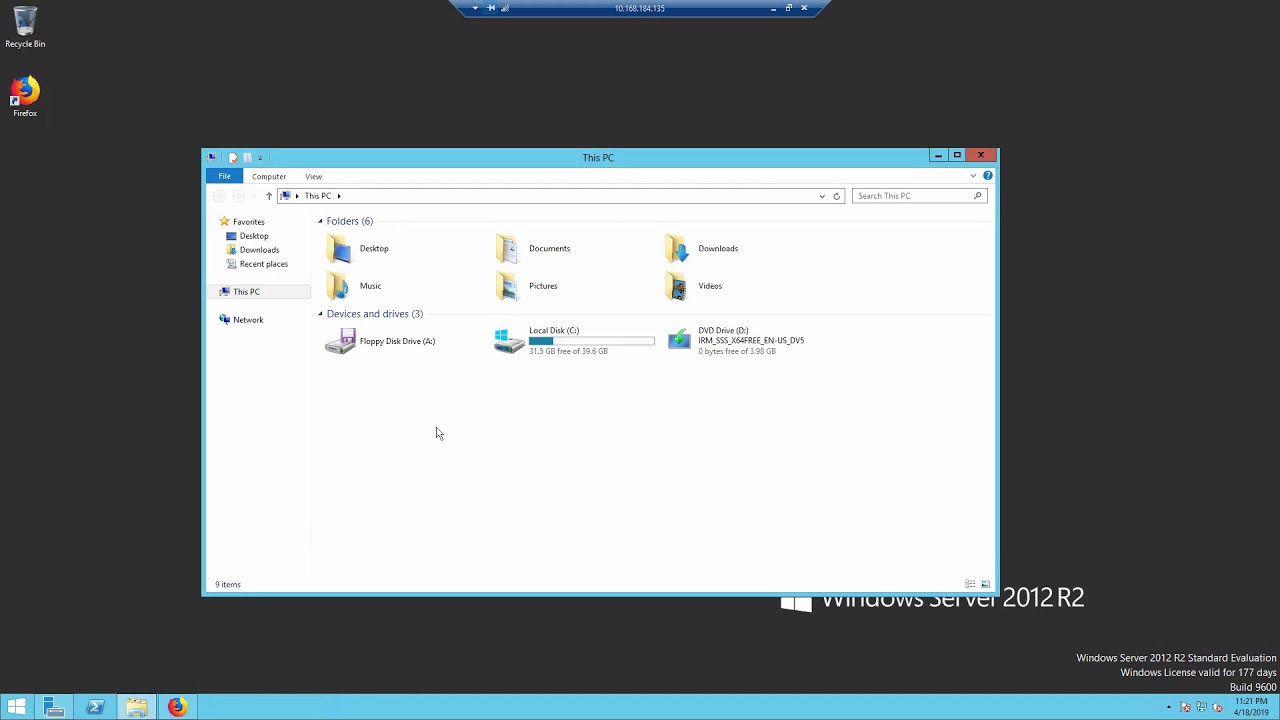This screenshot has width=1280, height=720.
Task: Click the Local Disk (C:) usage bar
Action: (x=592, y=341)
